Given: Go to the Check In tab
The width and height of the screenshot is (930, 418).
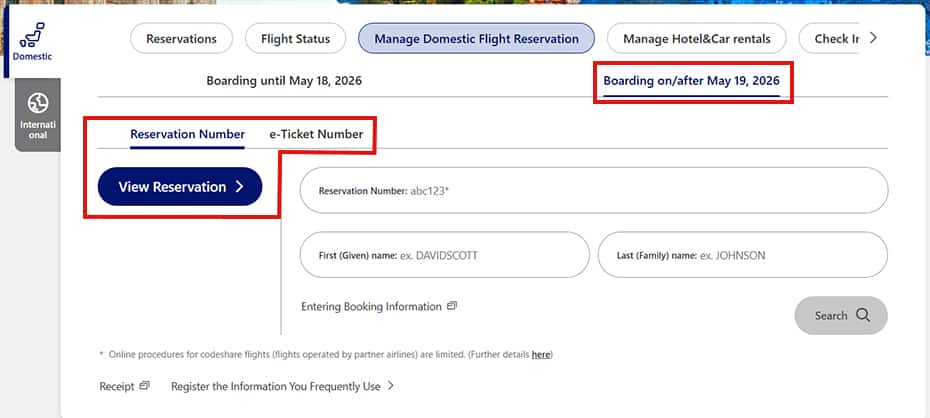Looking at the screenshot, I should [x=829, y=39].
